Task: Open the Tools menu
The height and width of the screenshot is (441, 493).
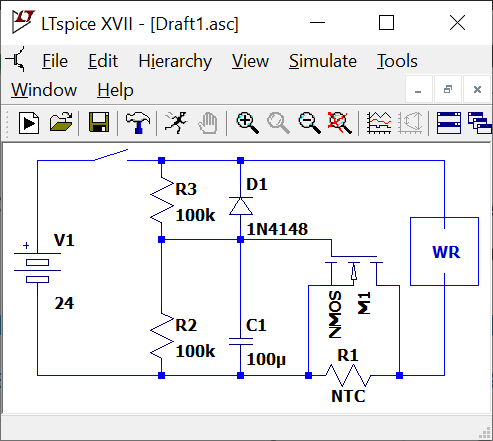Action: pos(397,61)
